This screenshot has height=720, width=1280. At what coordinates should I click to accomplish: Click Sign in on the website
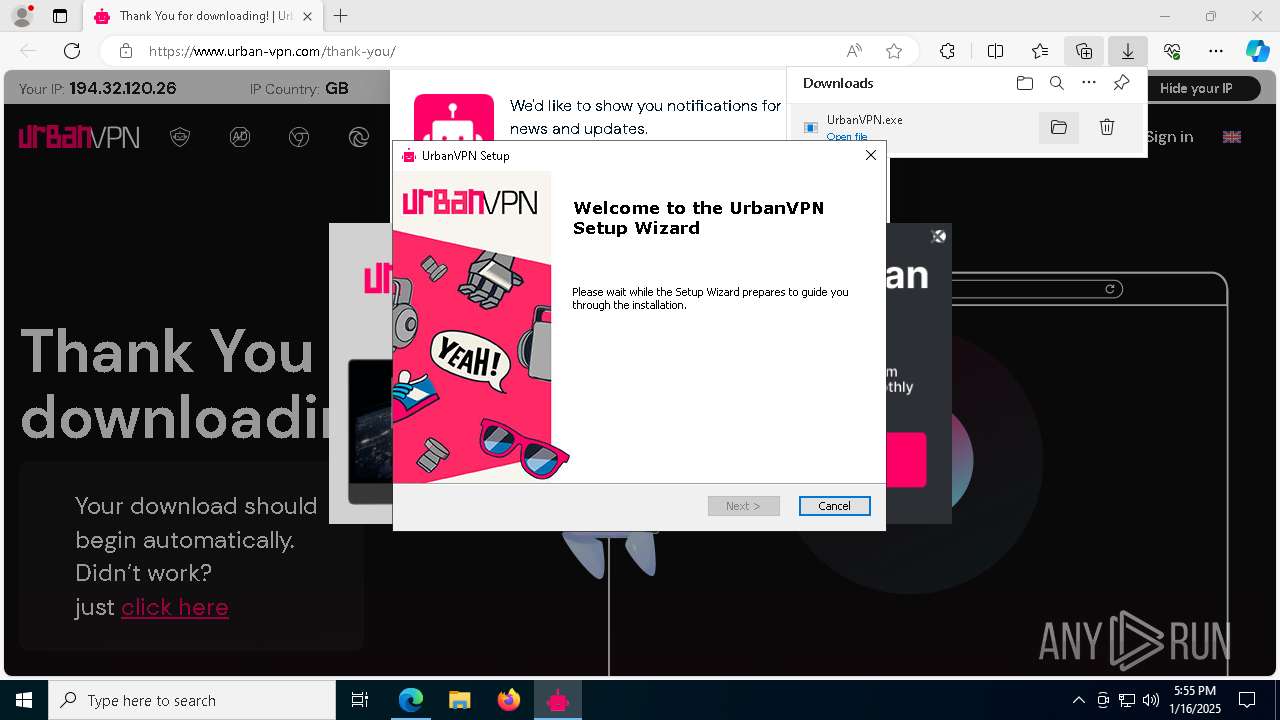(1169, 137)
